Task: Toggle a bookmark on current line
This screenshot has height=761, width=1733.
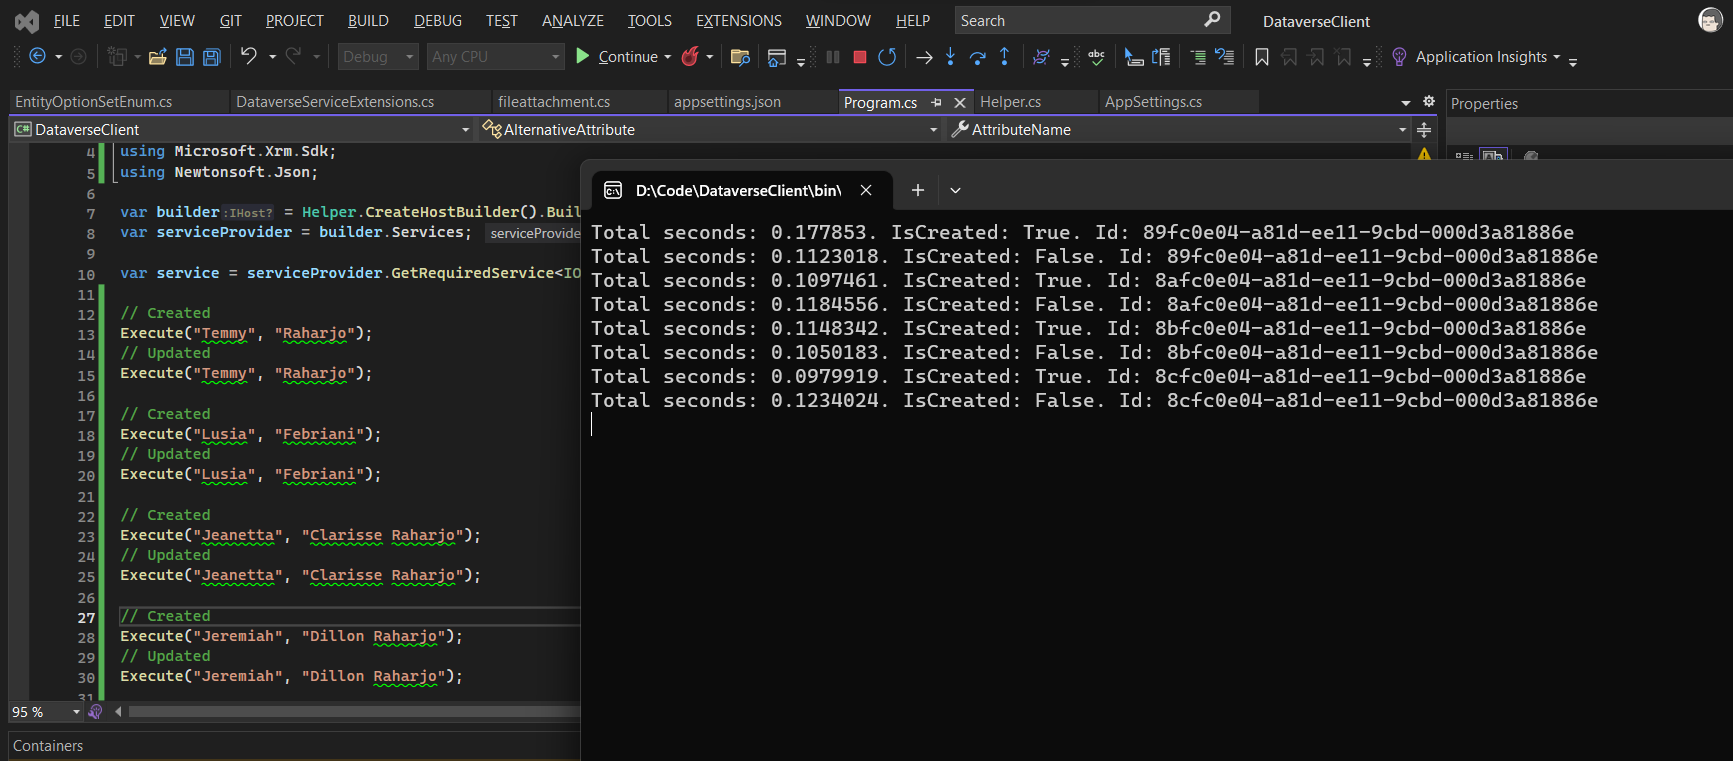Action: [1262, 57]
